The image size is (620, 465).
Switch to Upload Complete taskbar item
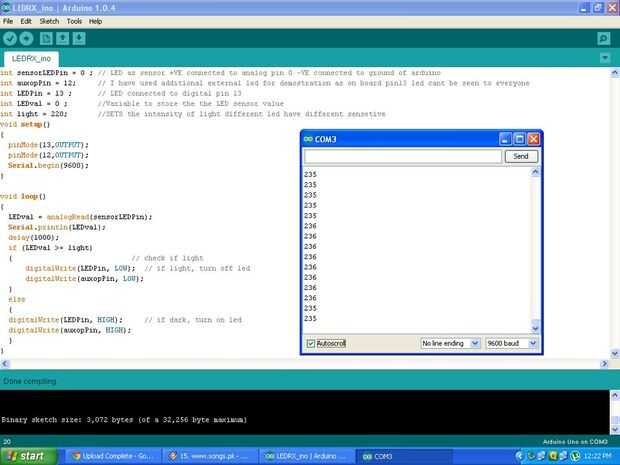(112, 456)
